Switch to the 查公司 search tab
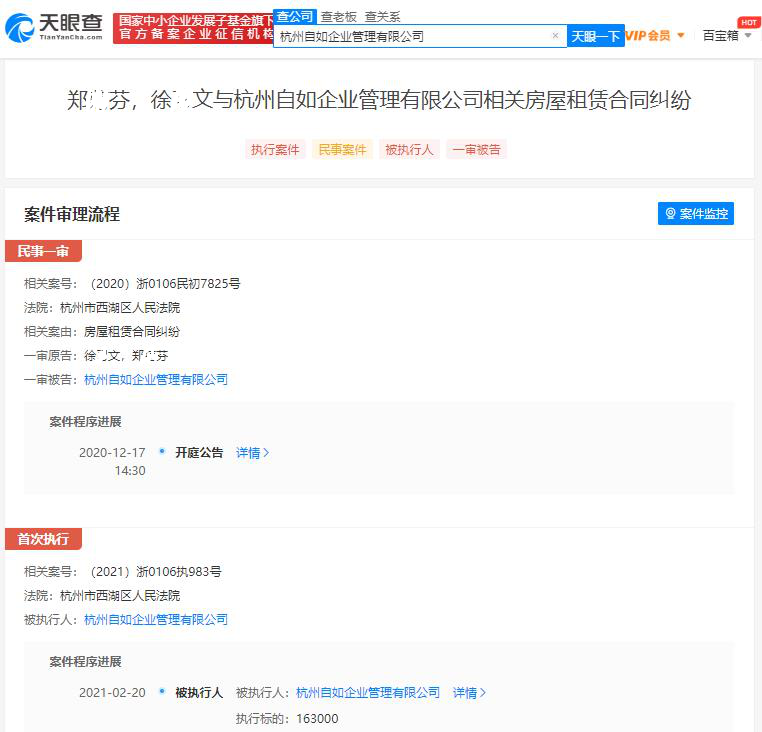This screenshot has width=762, height=732. [x=294, y=17]
